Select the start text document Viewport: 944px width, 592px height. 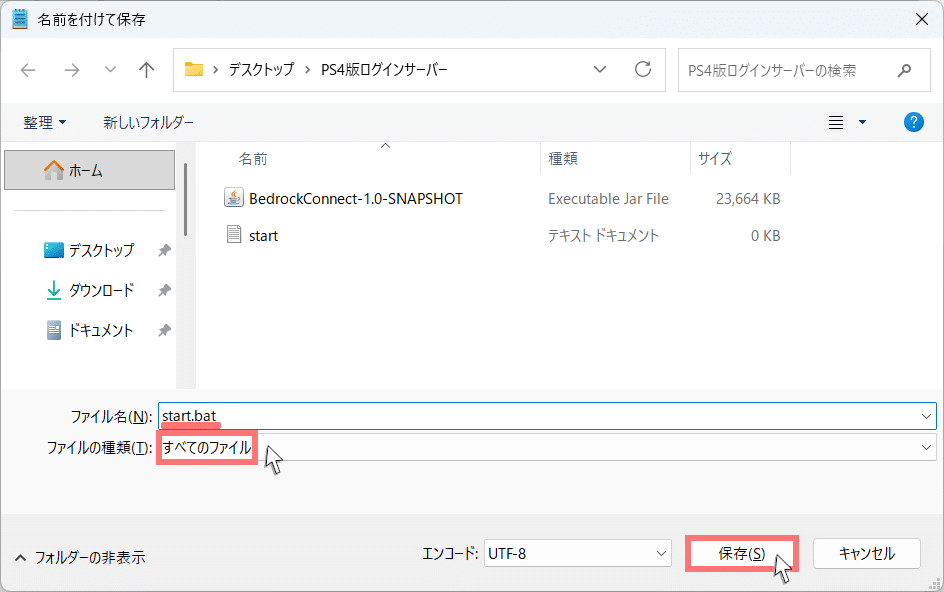(263, 236)
